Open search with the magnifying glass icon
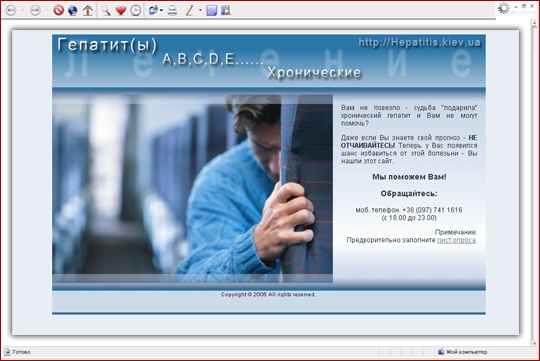The height and width of the screenshot is (361, 540). point(105,10)
